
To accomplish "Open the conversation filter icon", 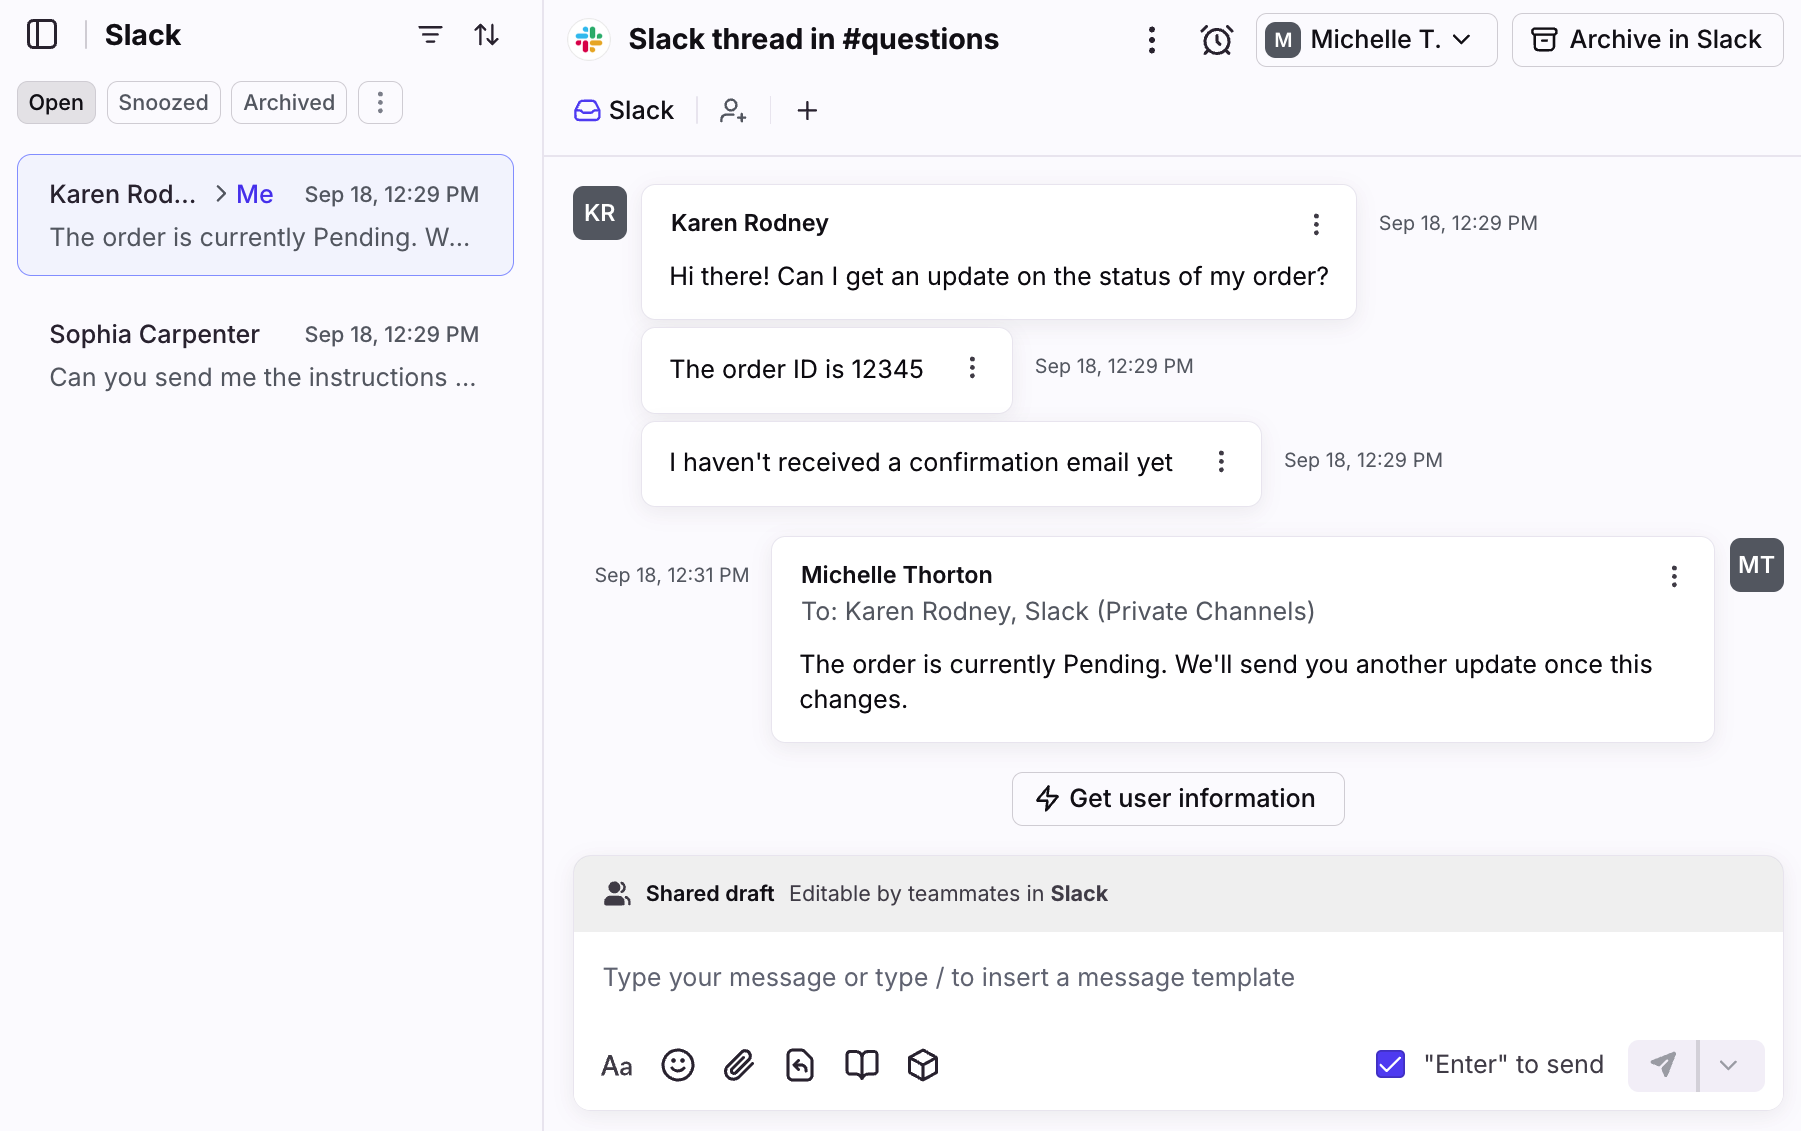I will [430, 35].
